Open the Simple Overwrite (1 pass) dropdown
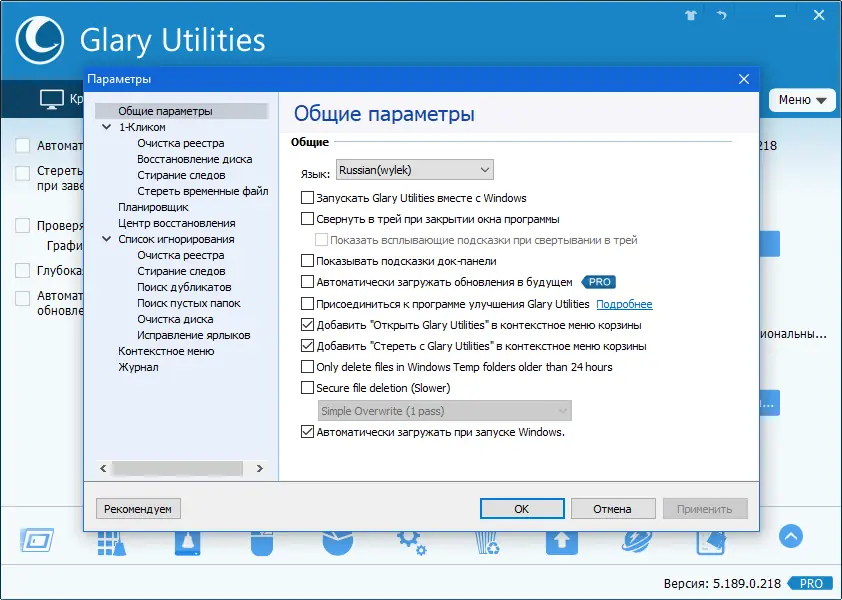 click(x=445, y=411)
